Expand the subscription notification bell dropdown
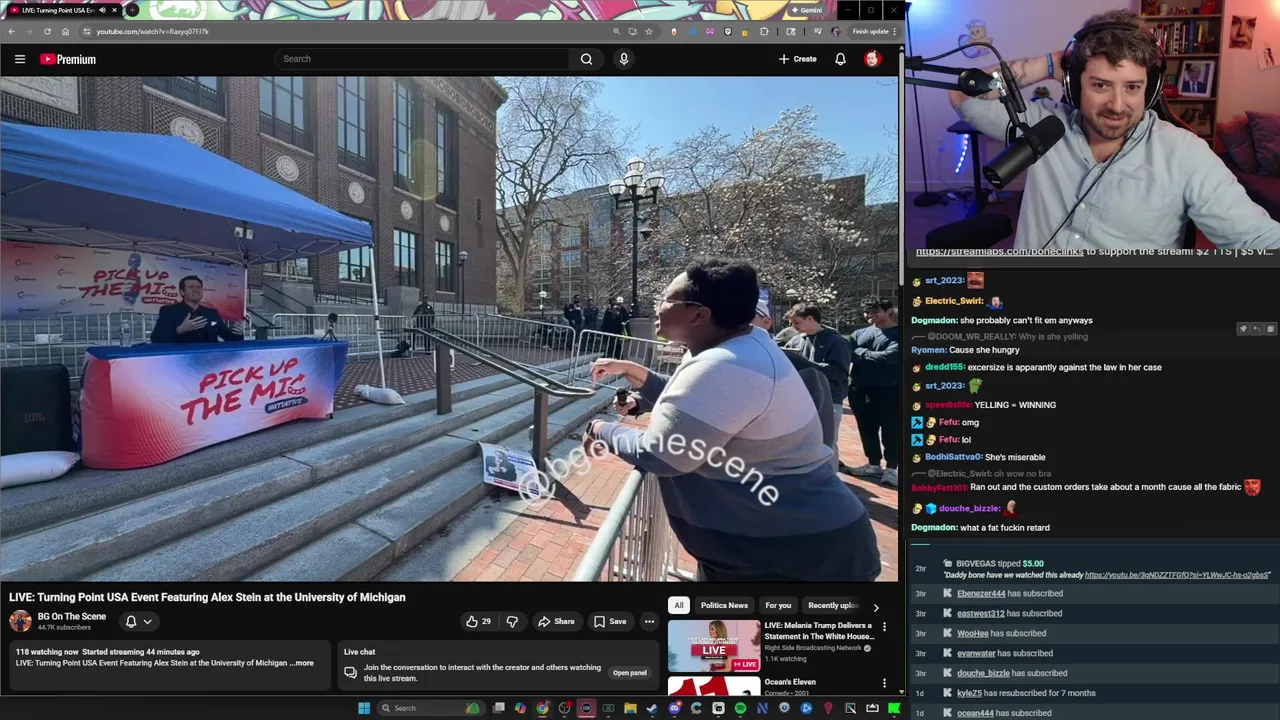1280x720 pixels. tap(138, 621)
